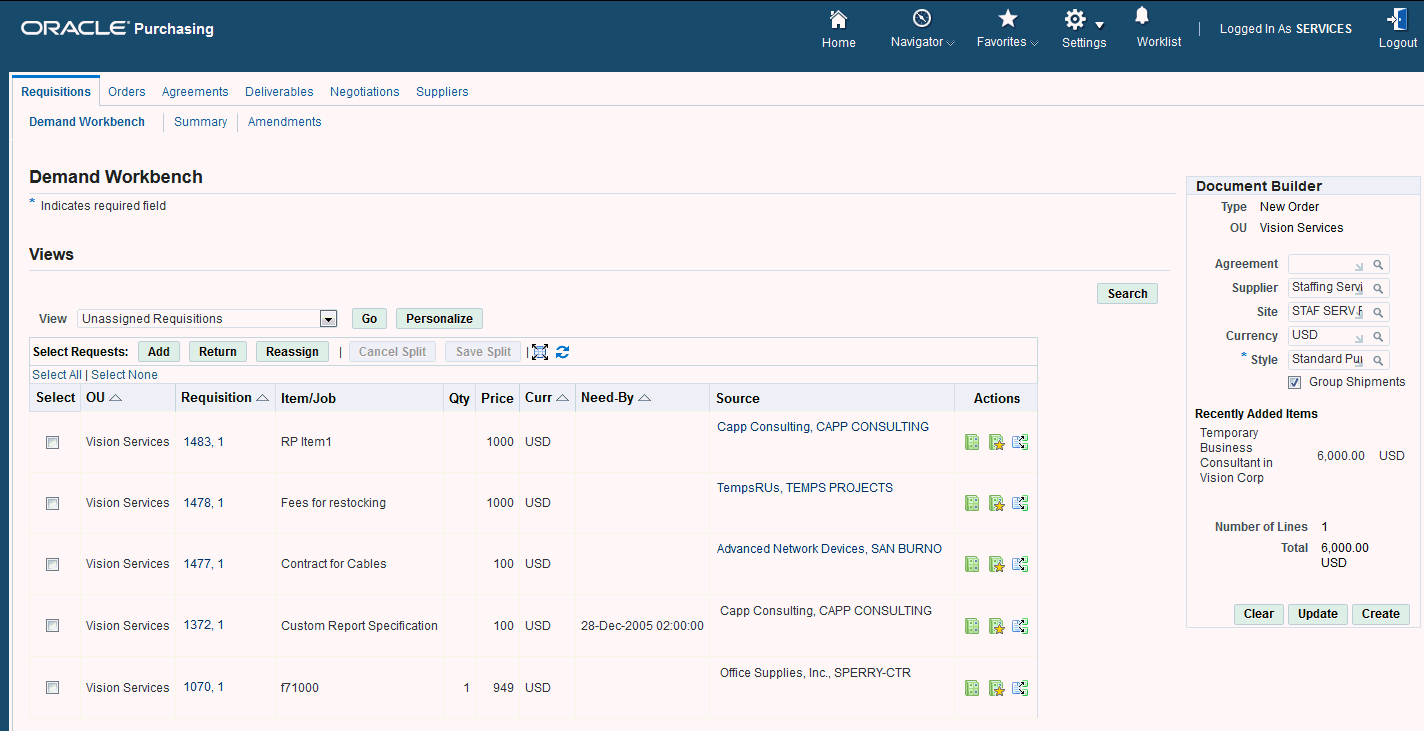Select the checkbox for requisition 1372
This screenshot has height=731, width=1424.
click(x=52, y=626)
